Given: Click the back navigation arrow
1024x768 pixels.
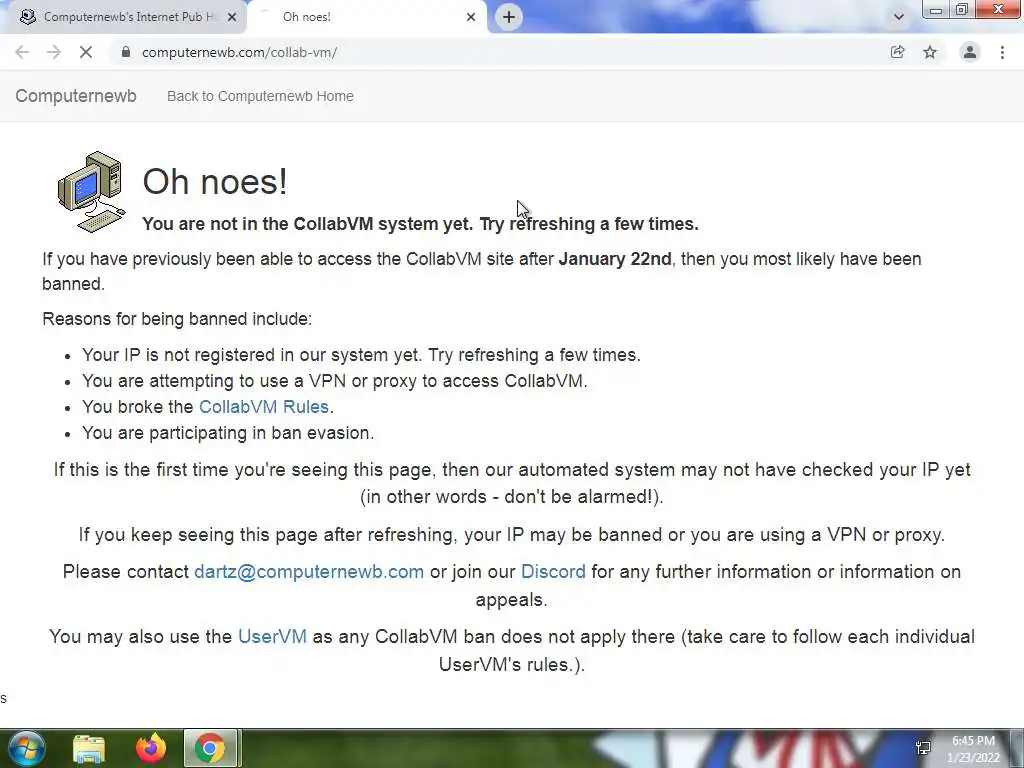Looking at the screenshot, I should 22,52.
